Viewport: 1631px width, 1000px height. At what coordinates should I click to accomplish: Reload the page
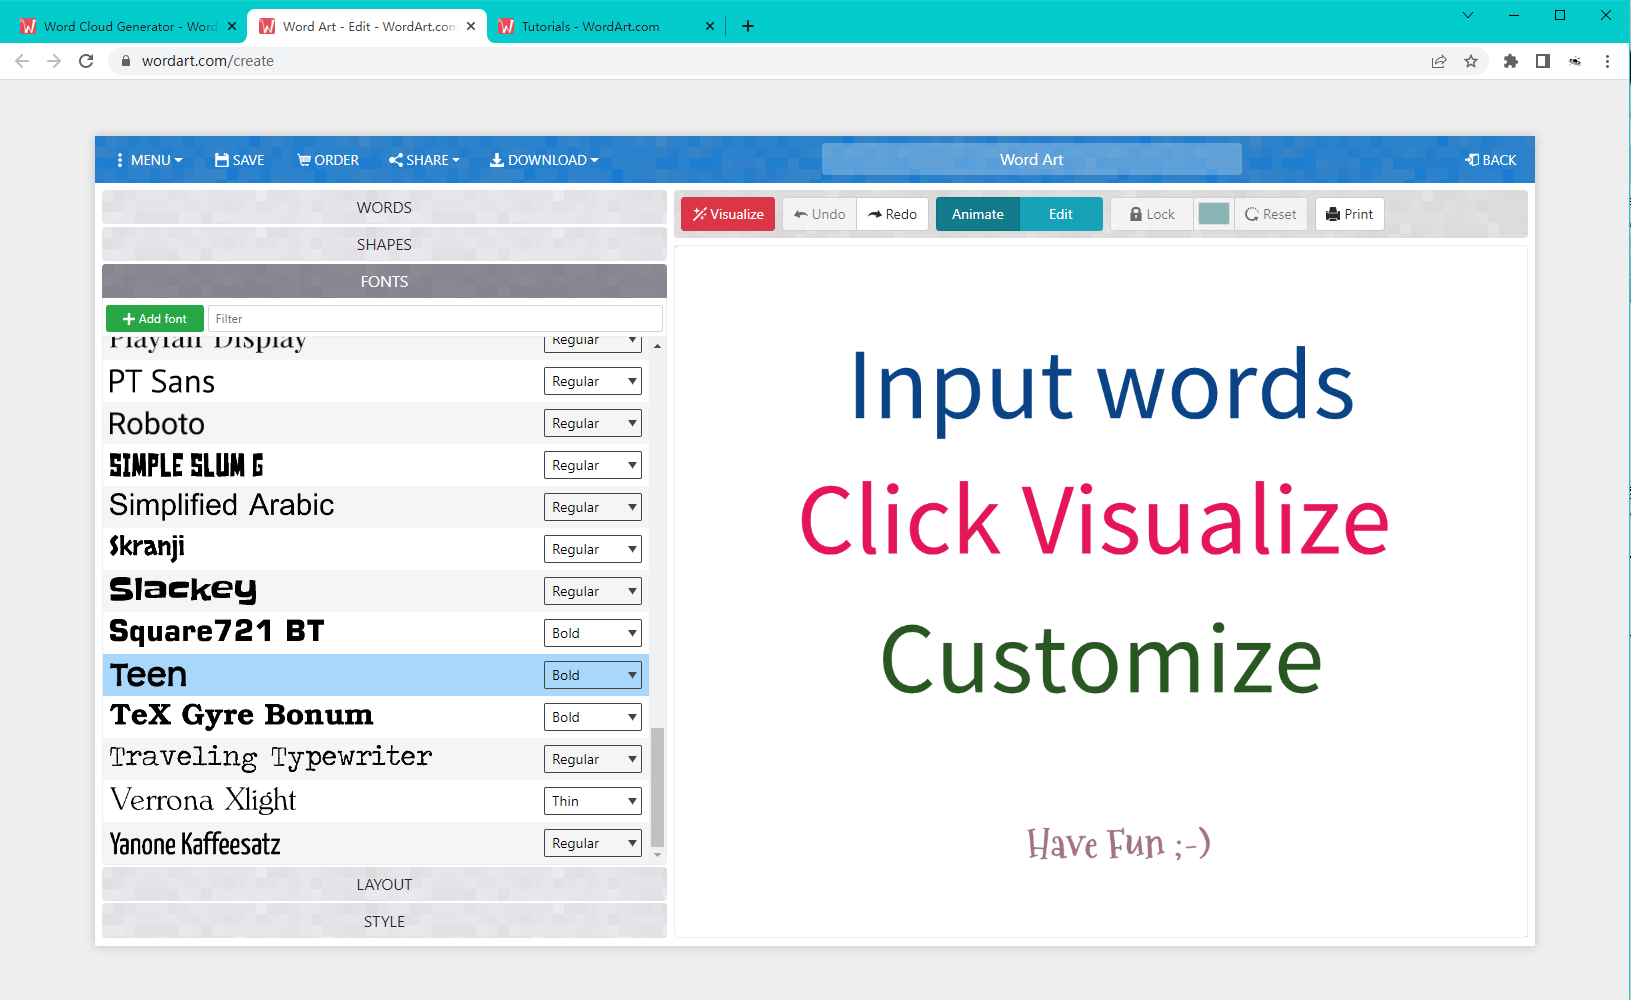point(86,61)
